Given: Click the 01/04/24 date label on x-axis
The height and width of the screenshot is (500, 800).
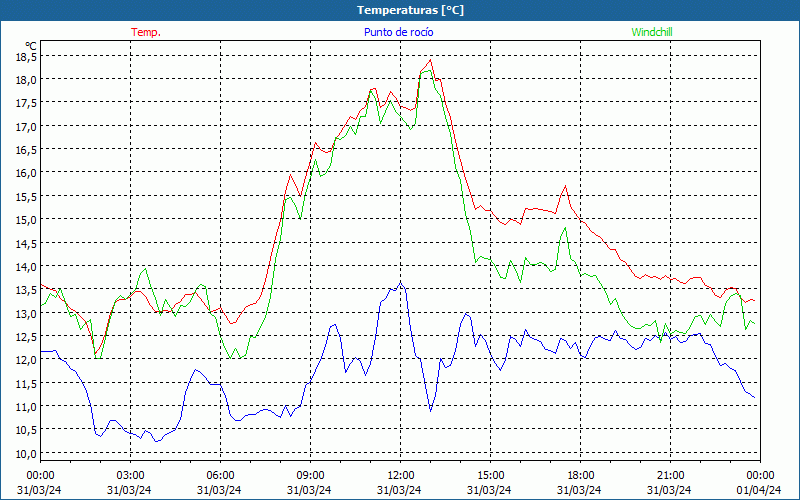Looking at the screenshot, I should pos(759,490).
